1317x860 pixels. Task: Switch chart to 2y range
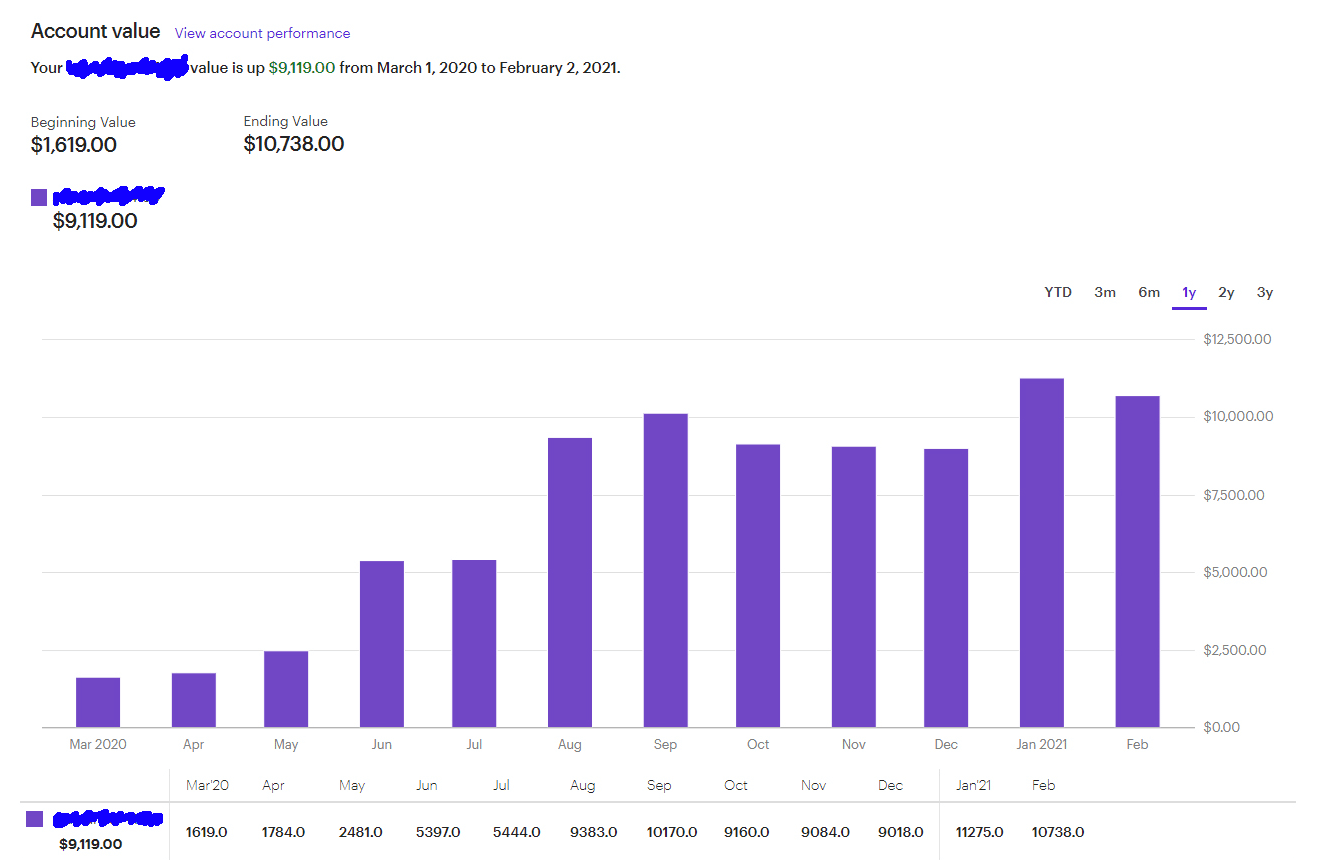pos(1226,292)
